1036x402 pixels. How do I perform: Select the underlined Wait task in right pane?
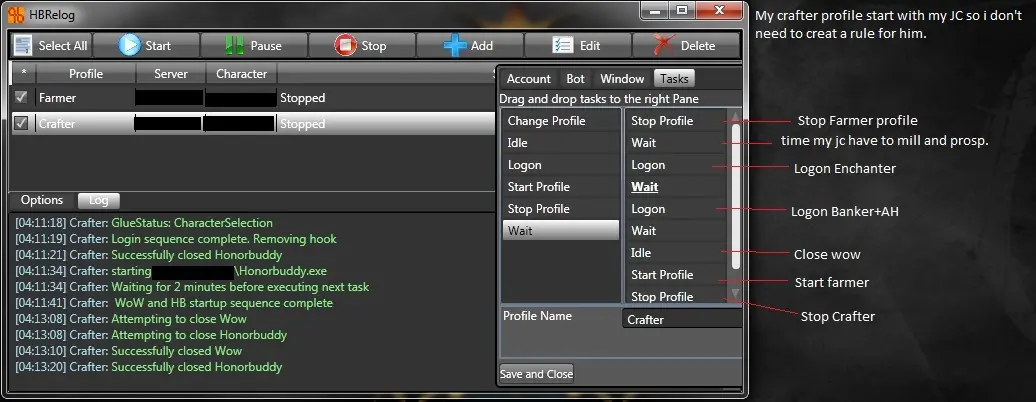coord(645,187)
